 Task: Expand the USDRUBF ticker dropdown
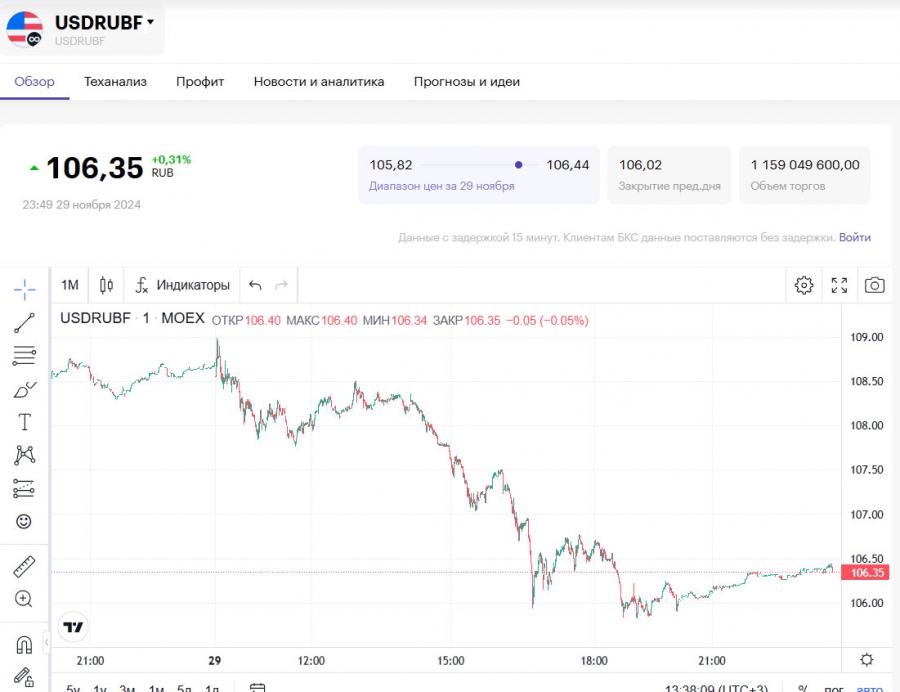(150, 21)
